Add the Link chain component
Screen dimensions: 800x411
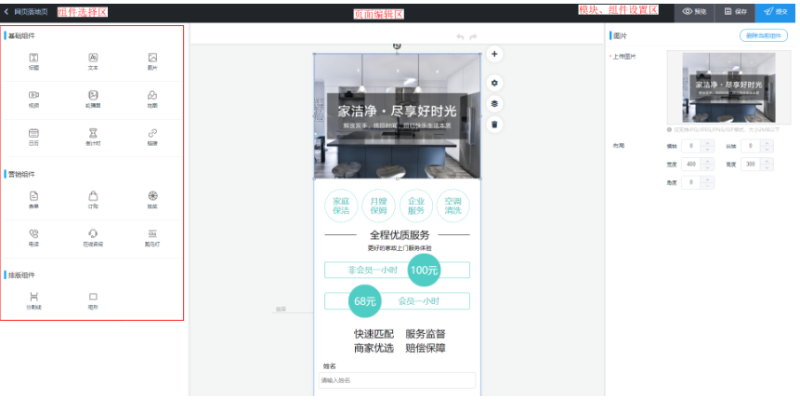tap(152, 137)
